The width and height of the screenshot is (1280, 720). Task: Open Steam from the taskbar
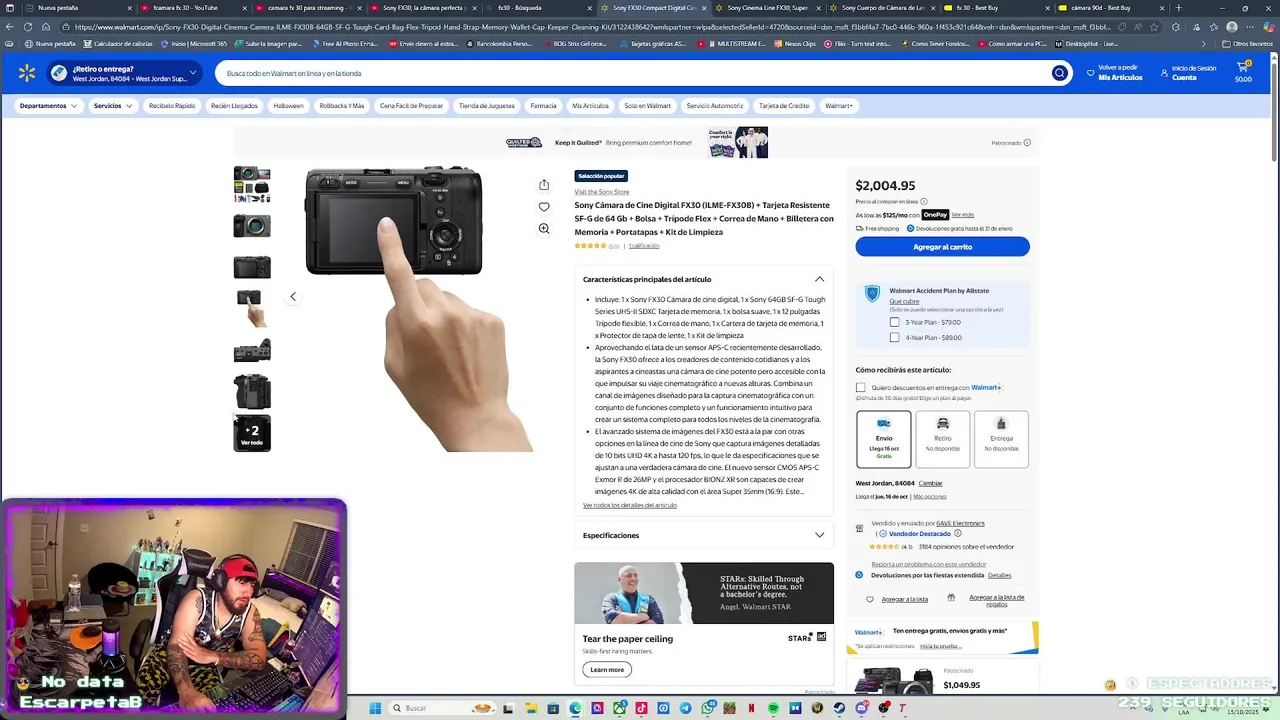click(839, 708)
